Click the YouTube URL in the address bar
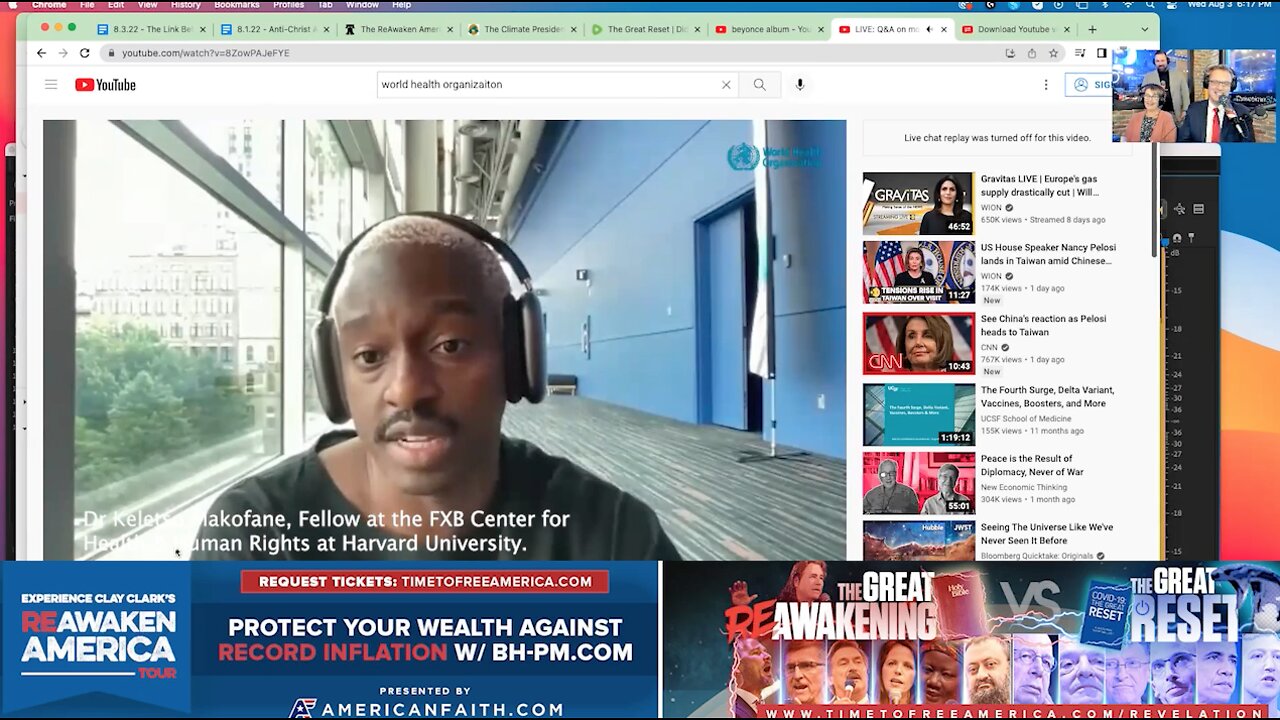Image resolution: width=1280 pixels, height=720 pixels. [206, 53]
